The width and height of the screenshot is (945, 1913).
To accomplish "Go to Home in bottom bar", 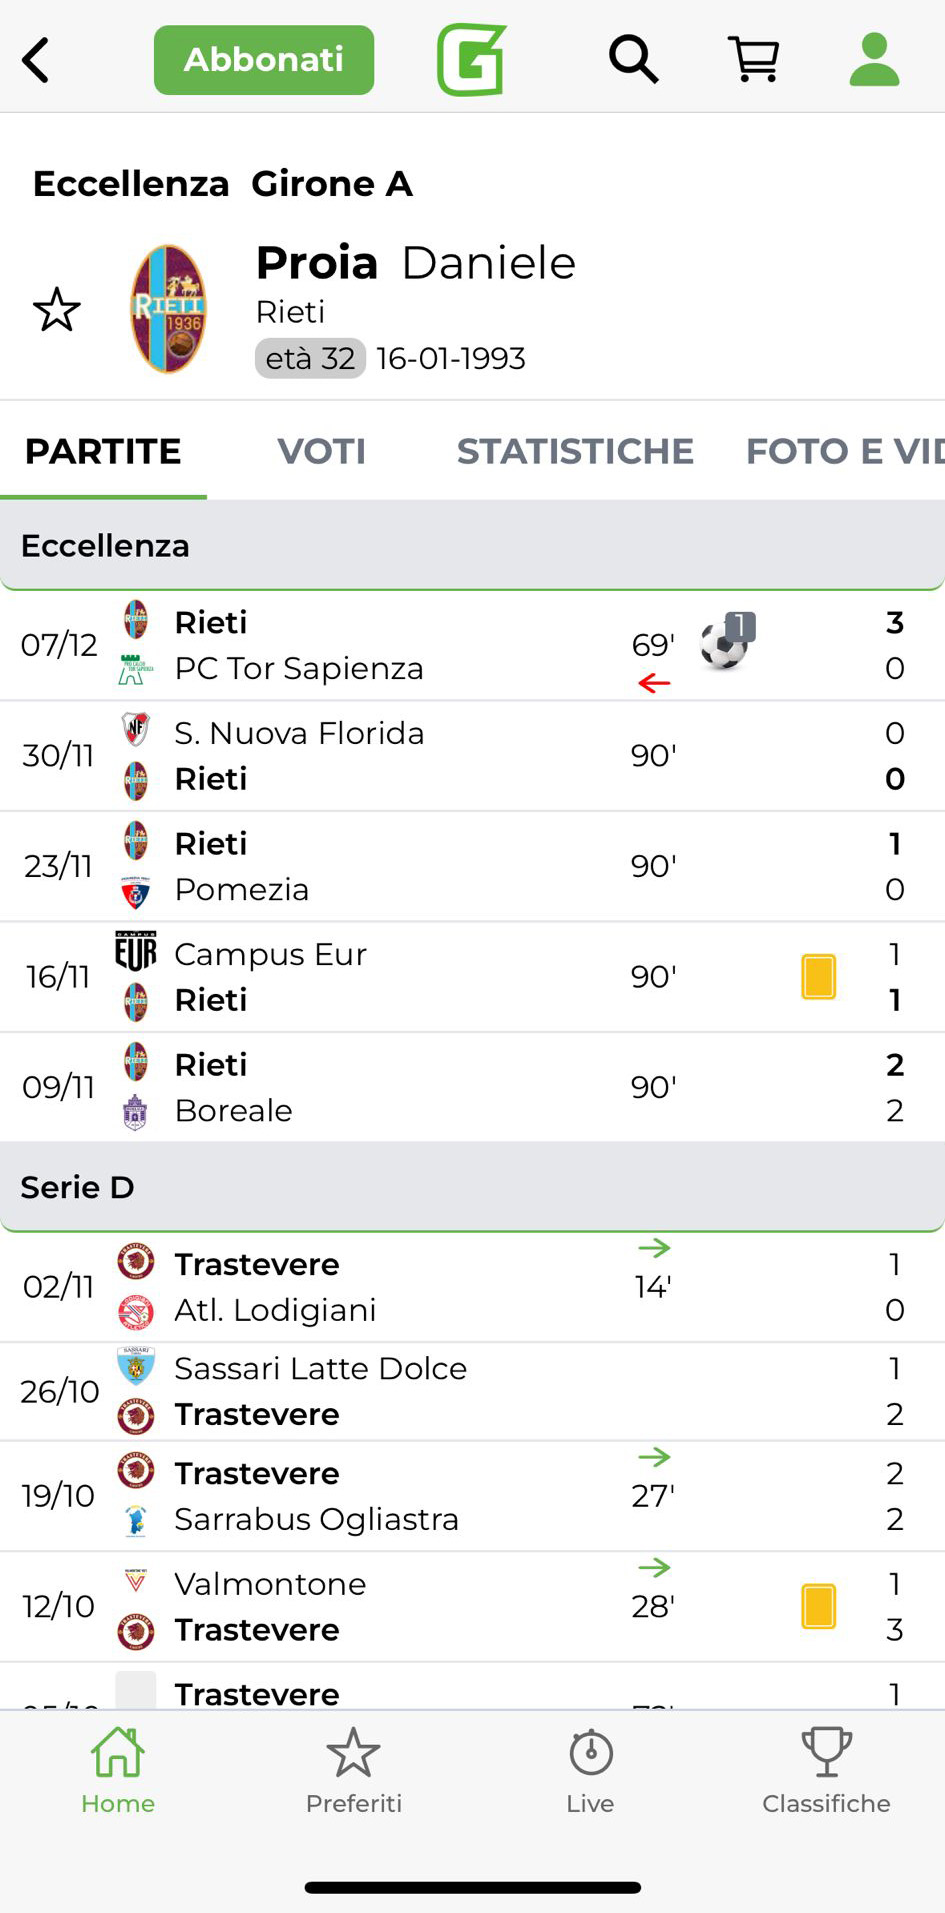I will pos(118,1771).
